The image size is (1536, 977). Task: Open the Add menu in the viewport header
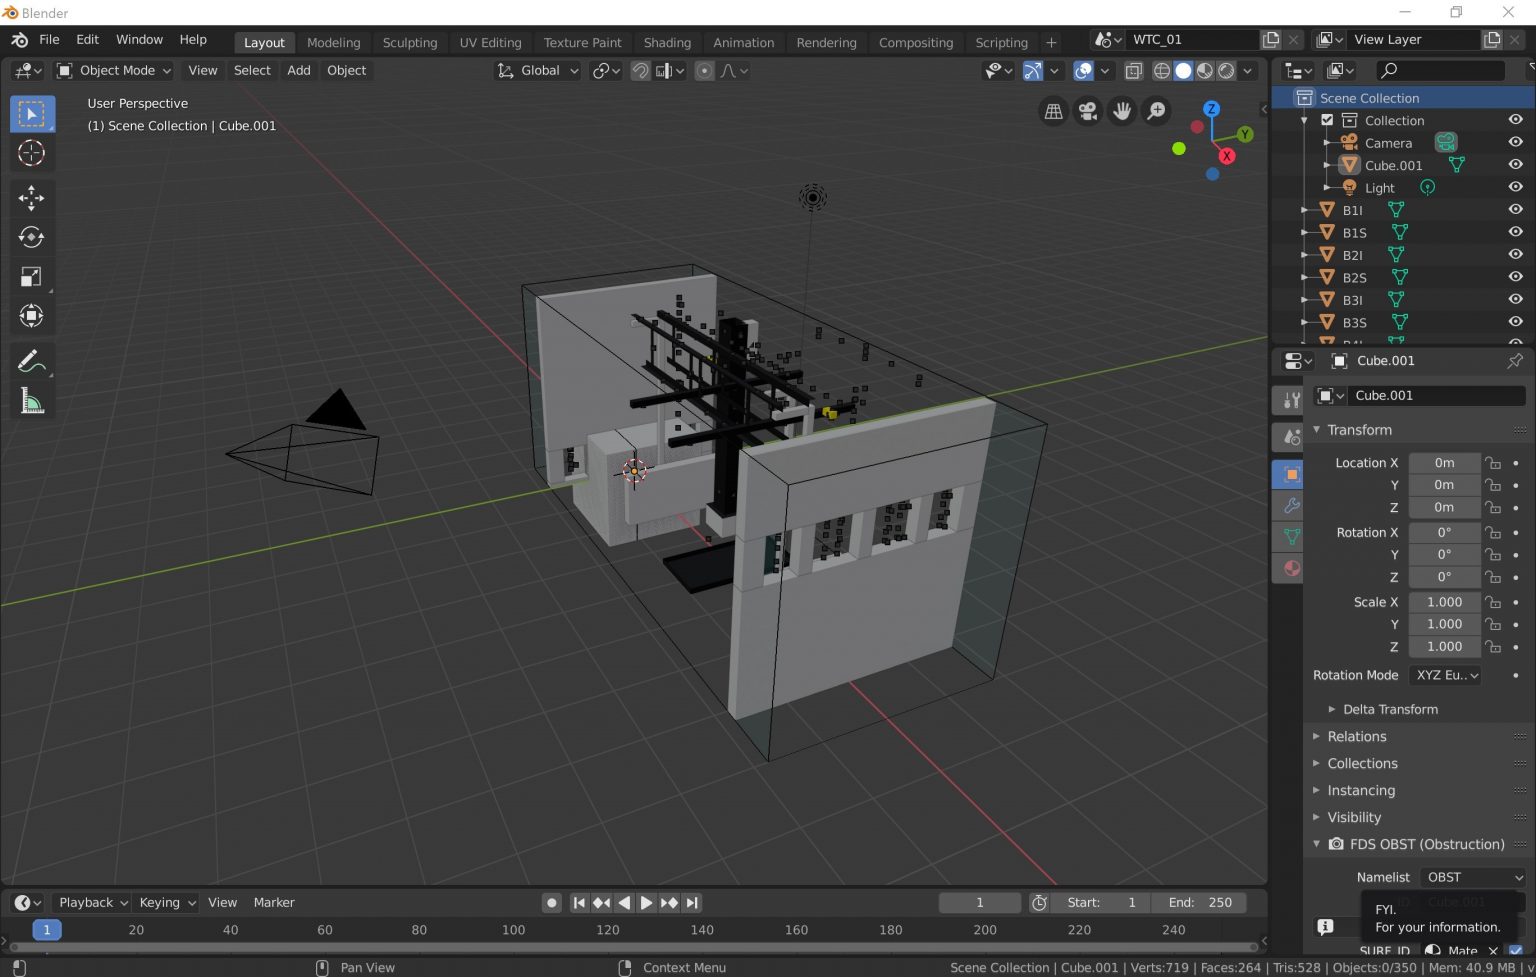[x=298, y=71]
